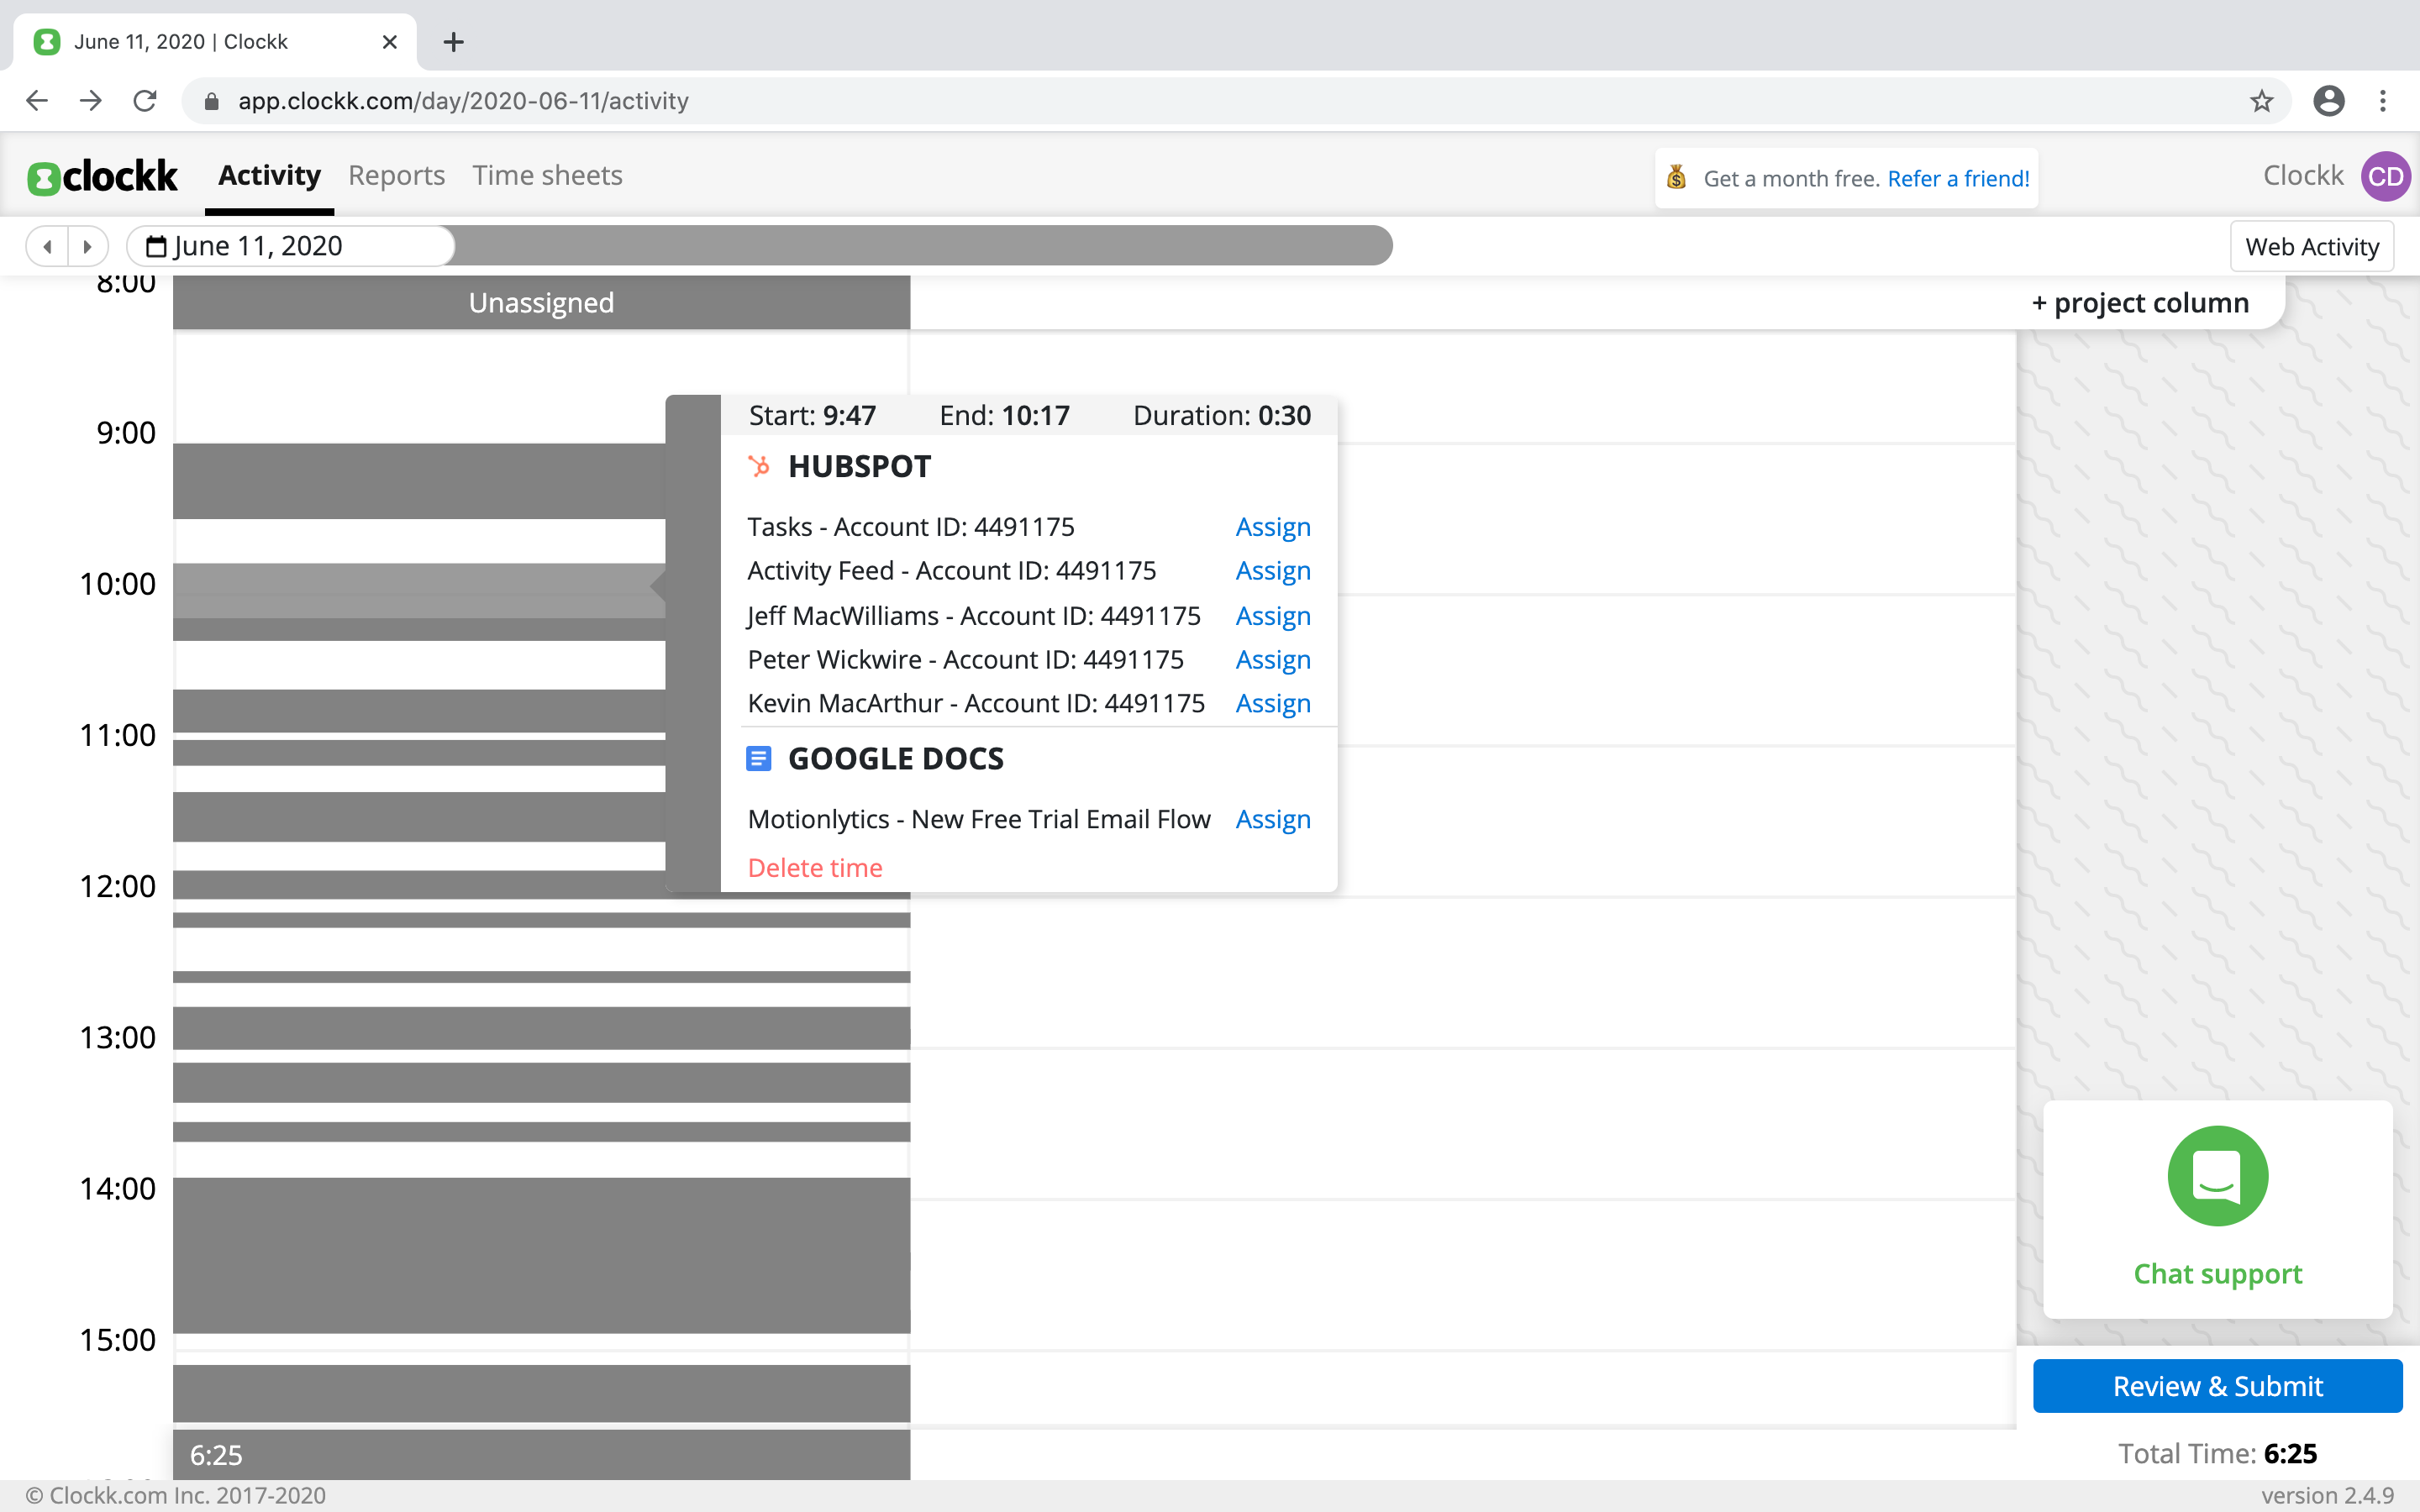Add a project column

pos(2140,303)
